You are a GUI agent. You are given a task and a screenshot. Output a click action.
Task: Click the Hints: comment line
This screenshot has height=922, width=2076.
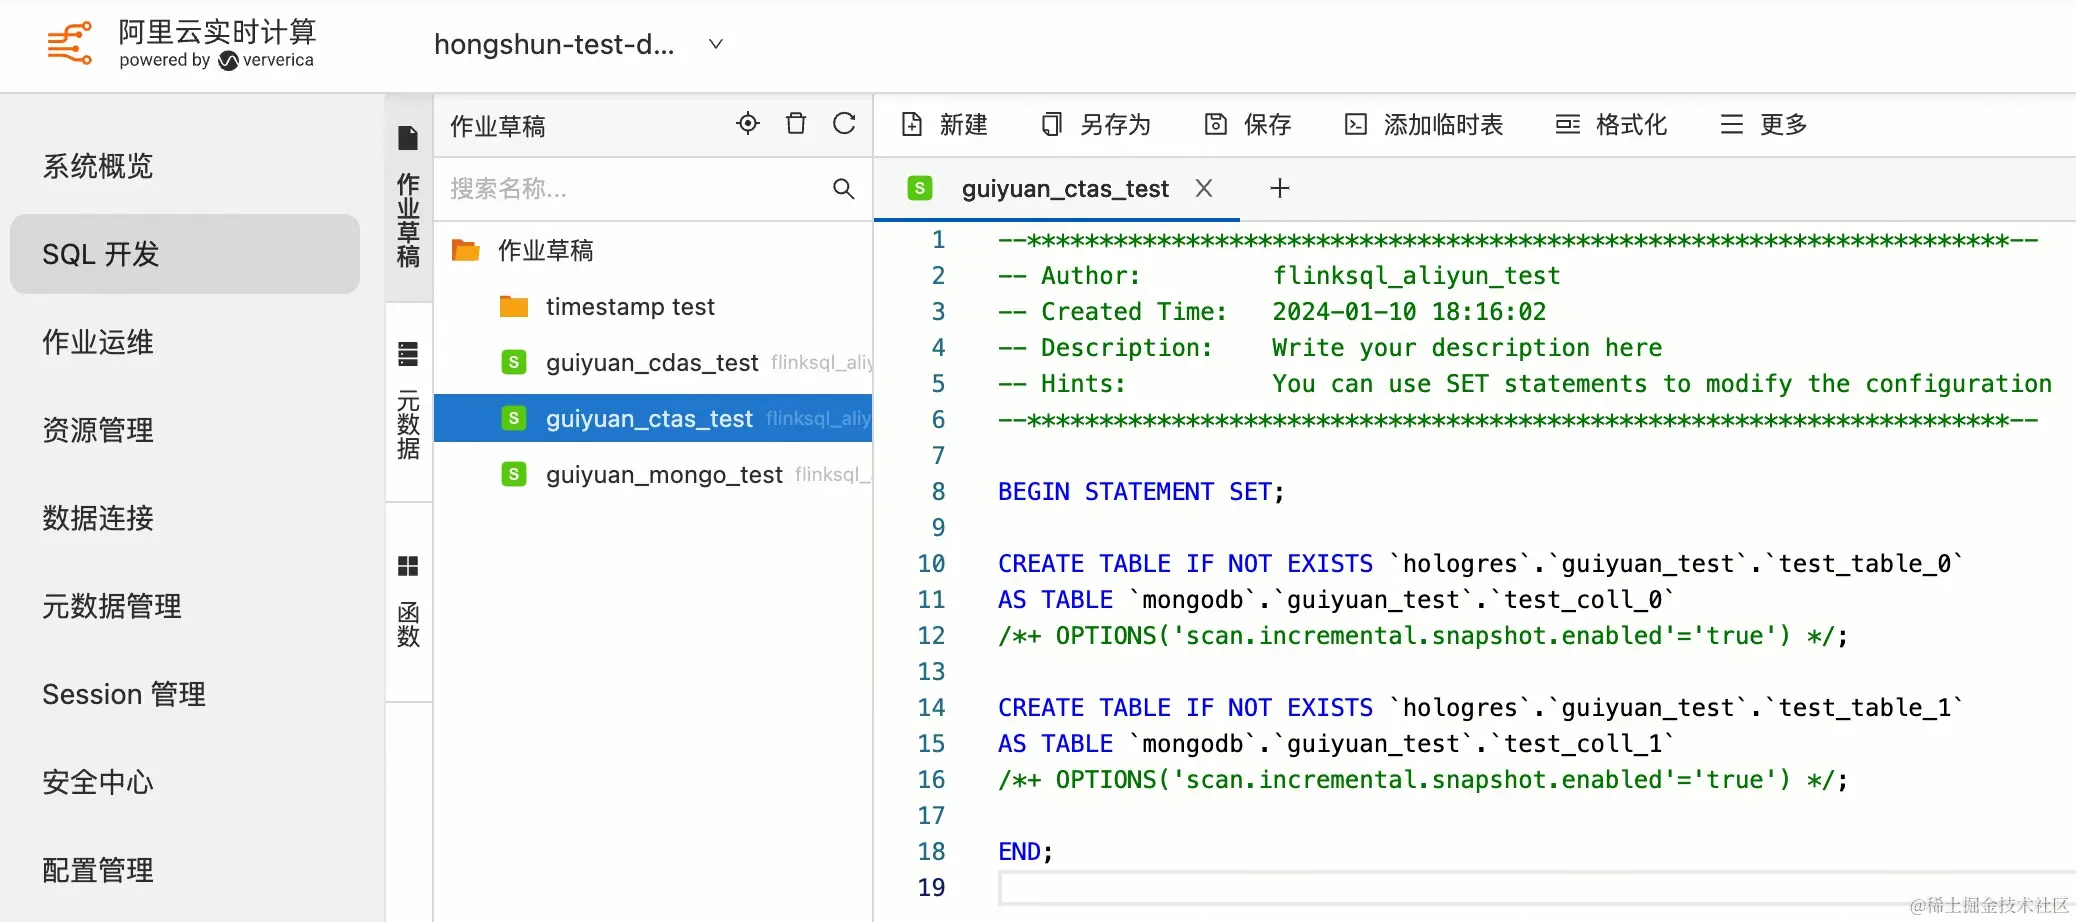[x=1525, y=384]
